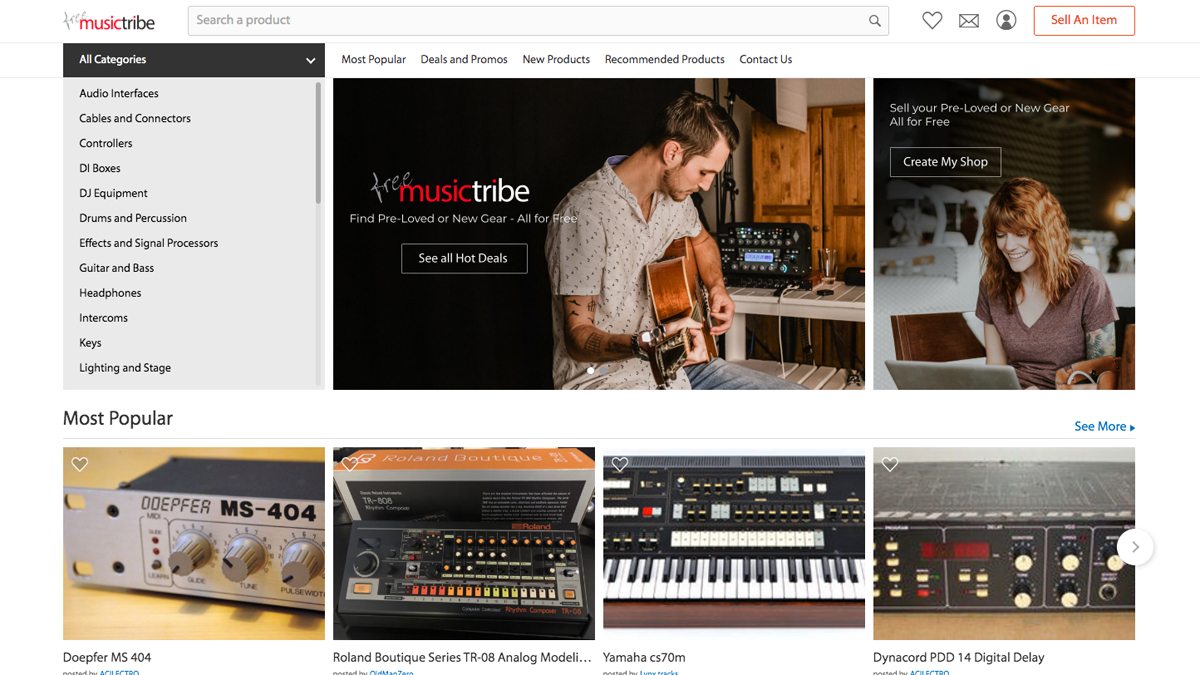
Task: Click the category list scrollbar
Action: coord(319,143)
